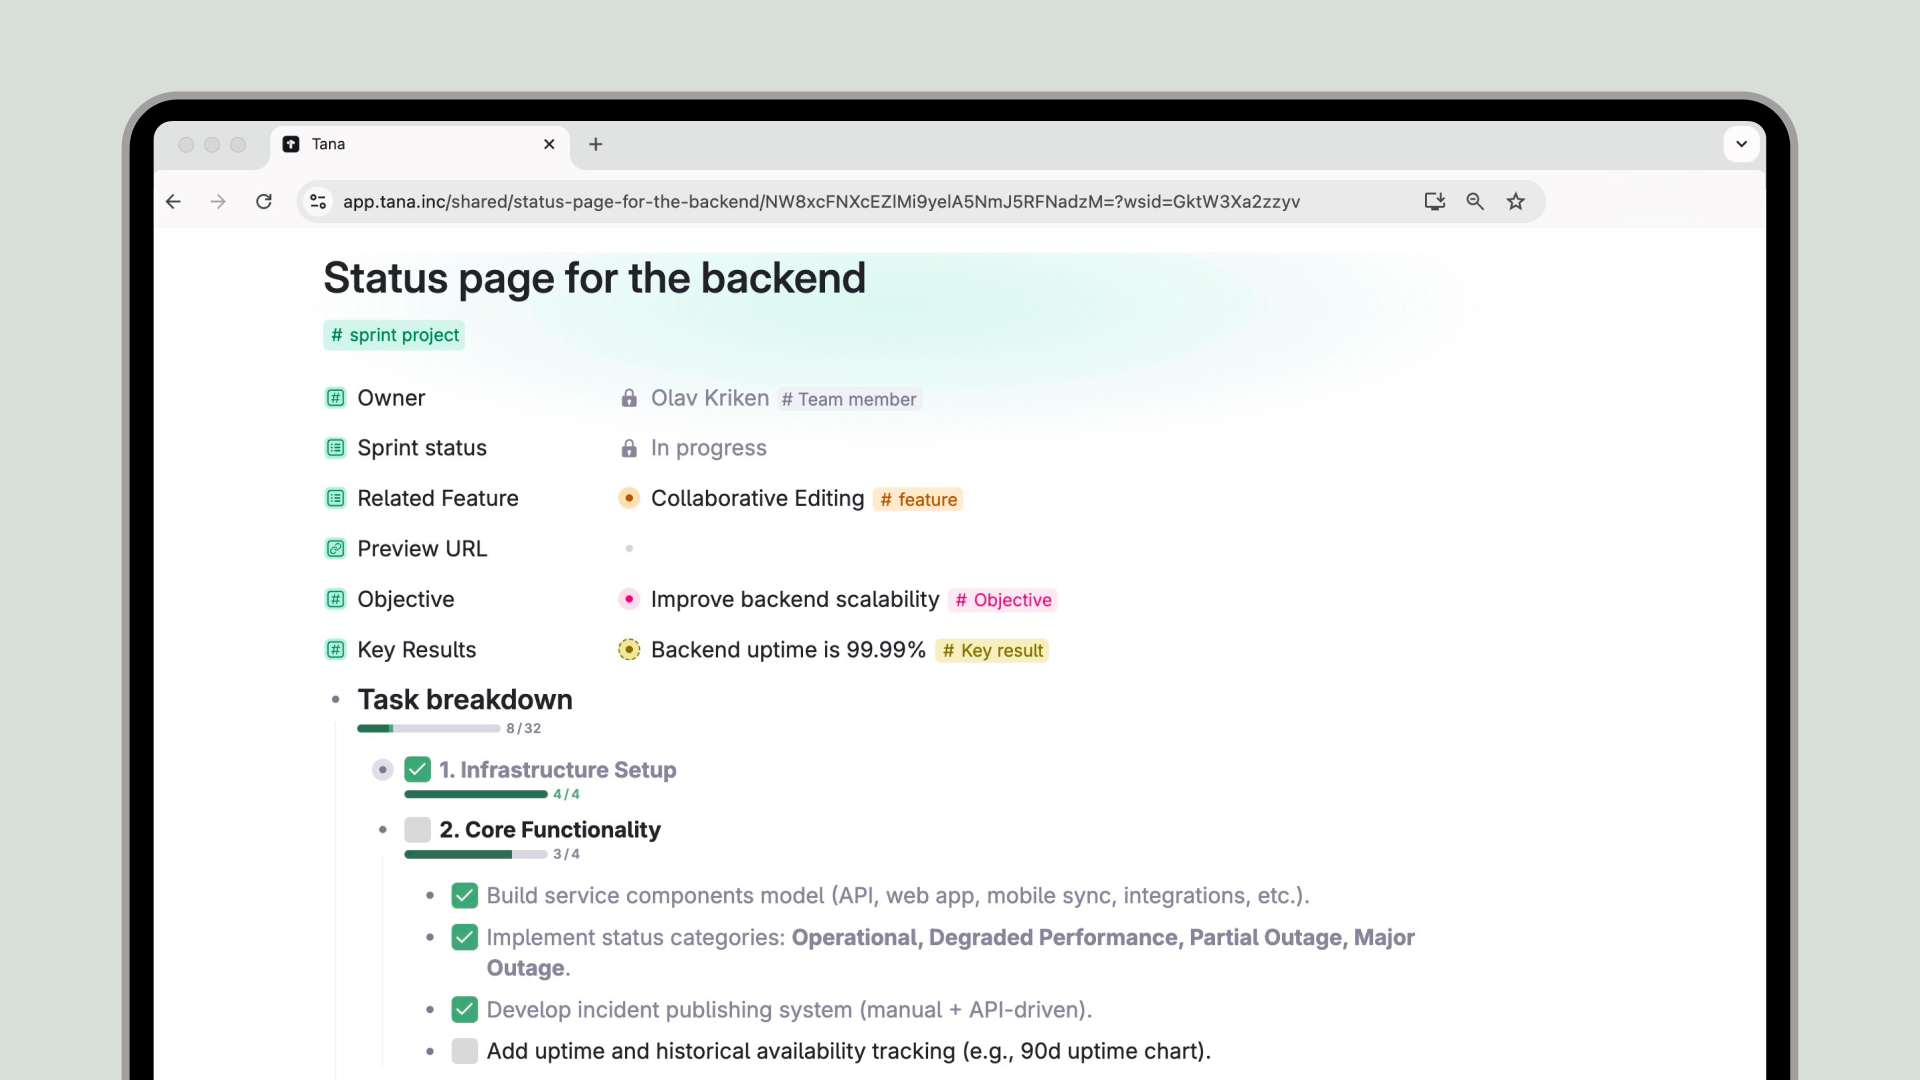Bookmark this page with star icon
This screenshot has height=1080, width=1920.
pyautogui.click(x=1516, y=202)
